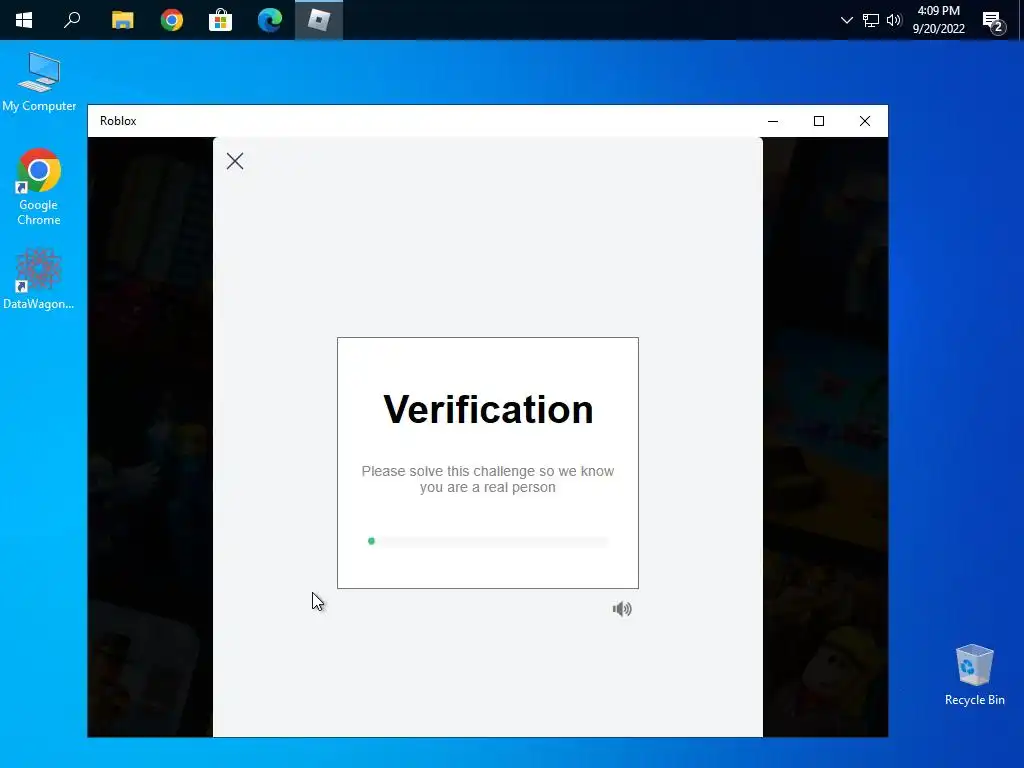
Task: Open taskbar search magnifier
Action: (72, 20)
